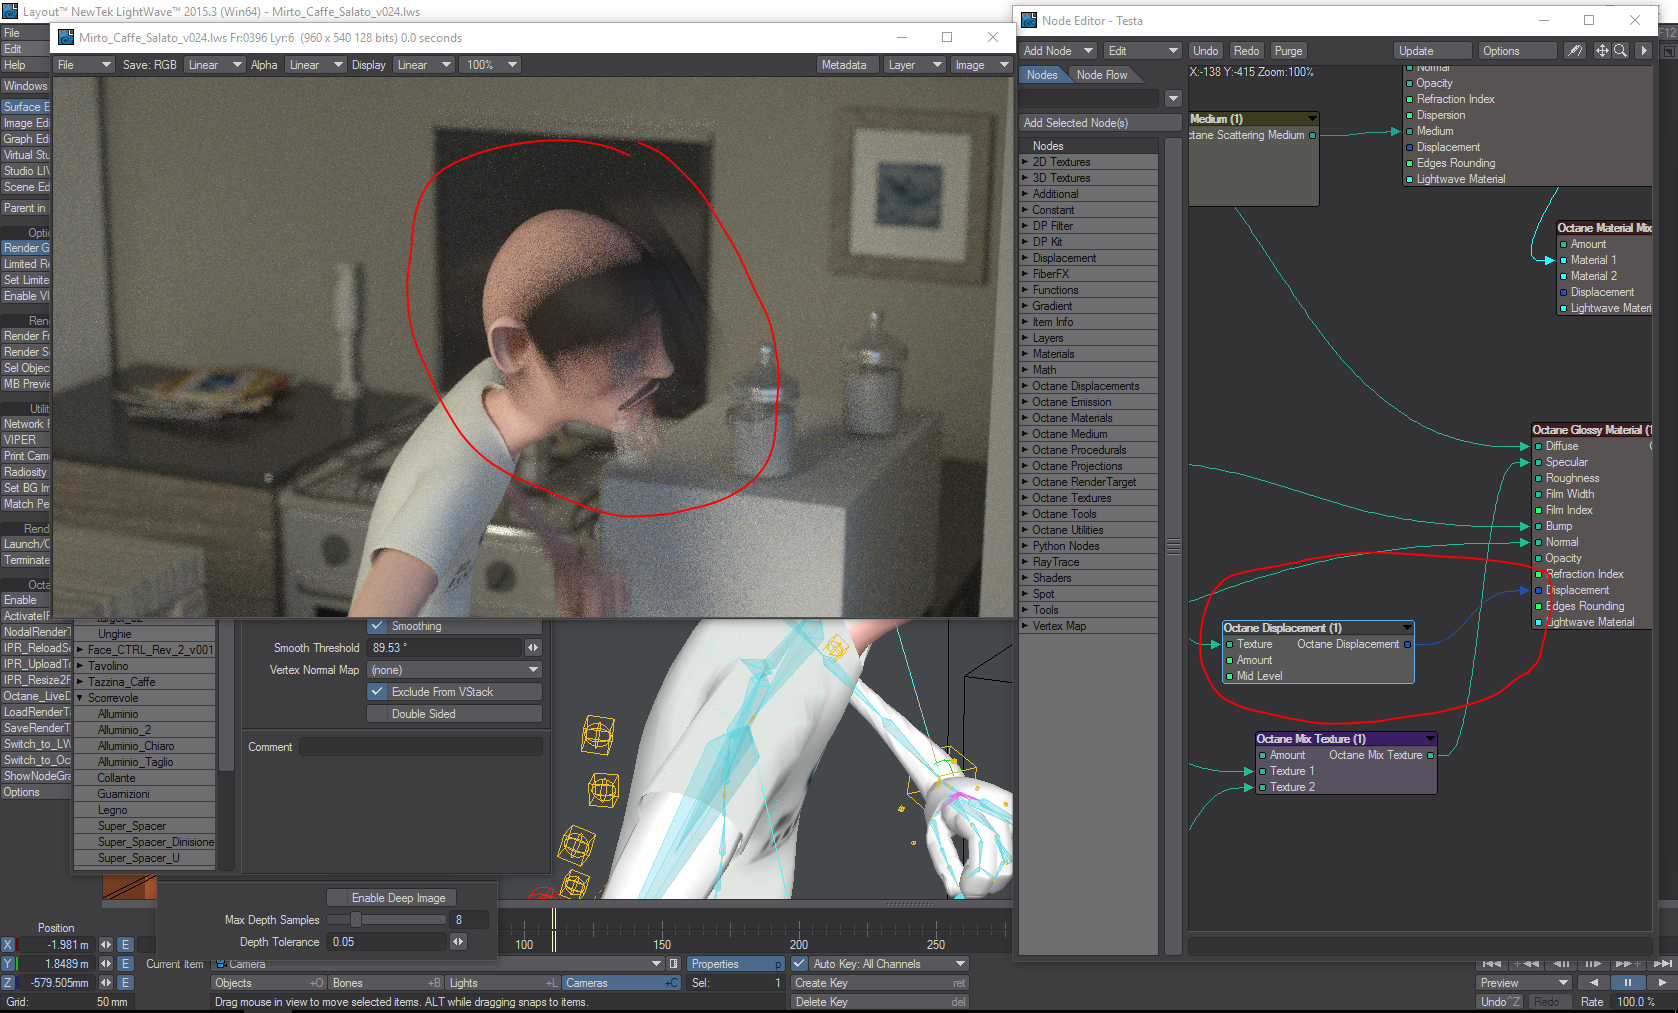Click the X position value stepper arrows
Screen dimensions: 1678x1013
coord(105,945)
